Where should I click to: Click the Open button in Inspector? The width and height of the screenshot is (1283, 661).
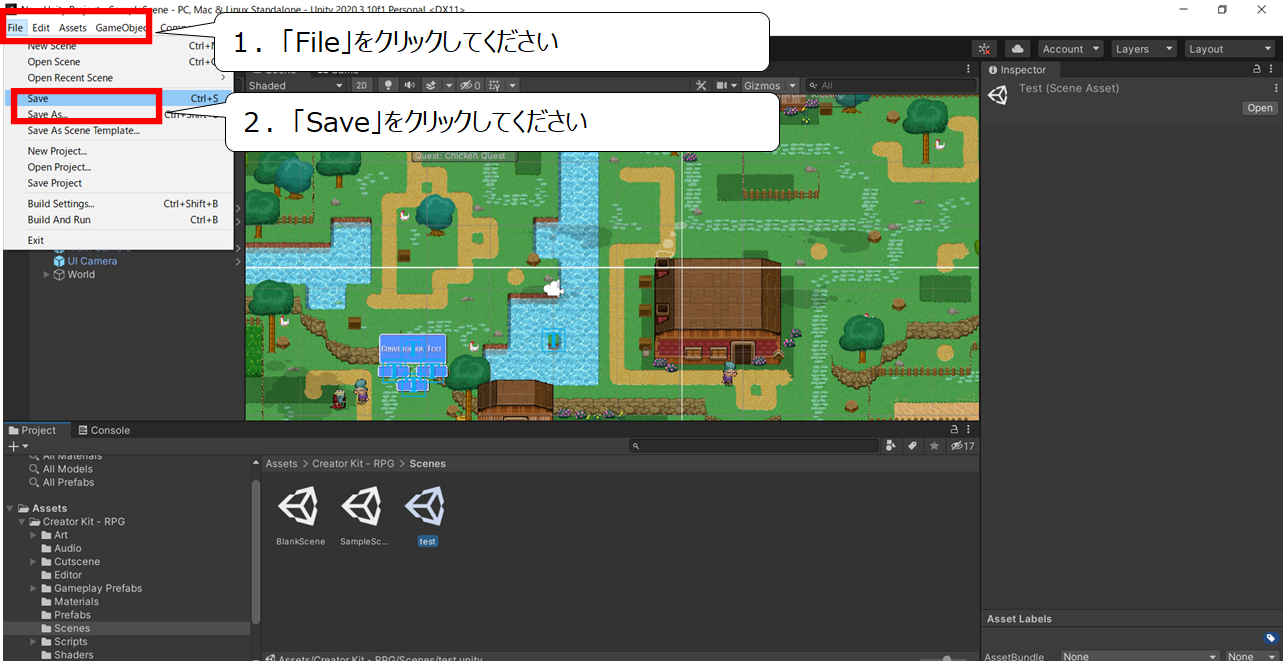(x=1260, y=108)
